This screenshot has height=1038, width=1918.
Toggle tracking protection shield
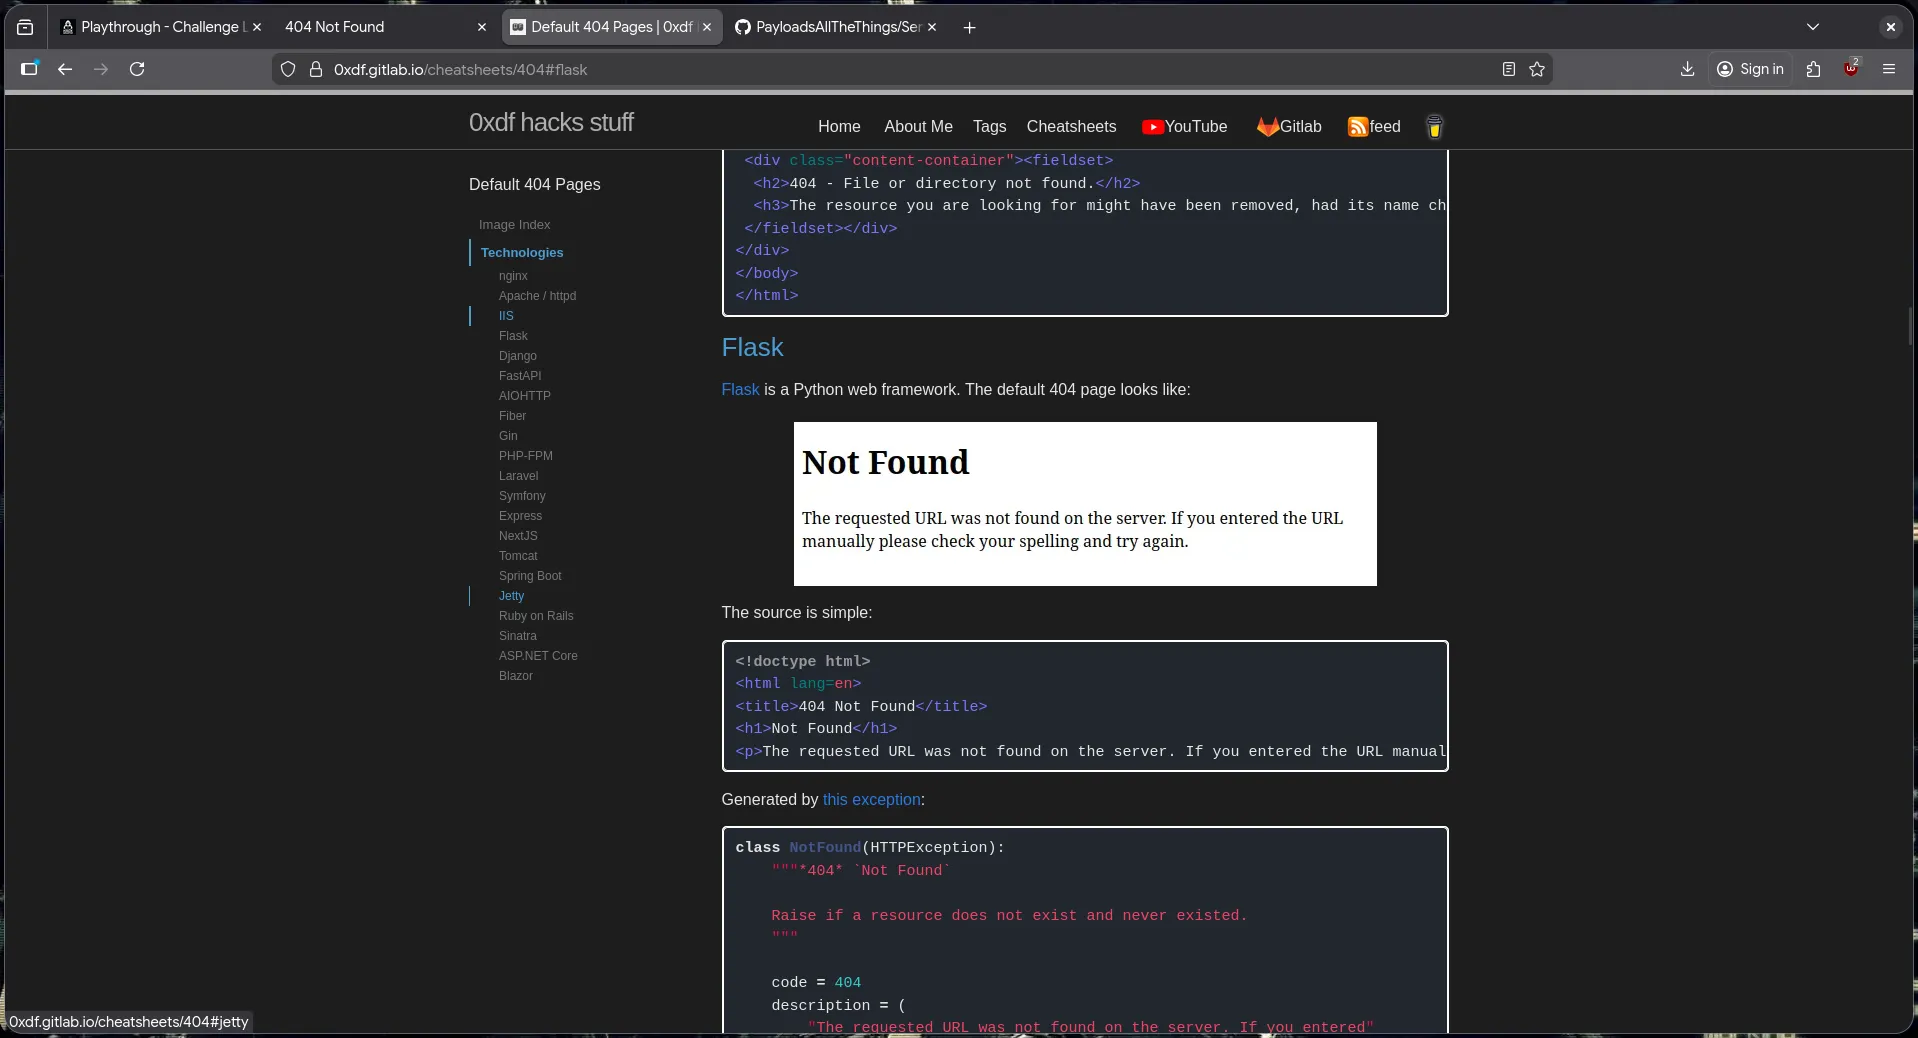tap(288, 69)
